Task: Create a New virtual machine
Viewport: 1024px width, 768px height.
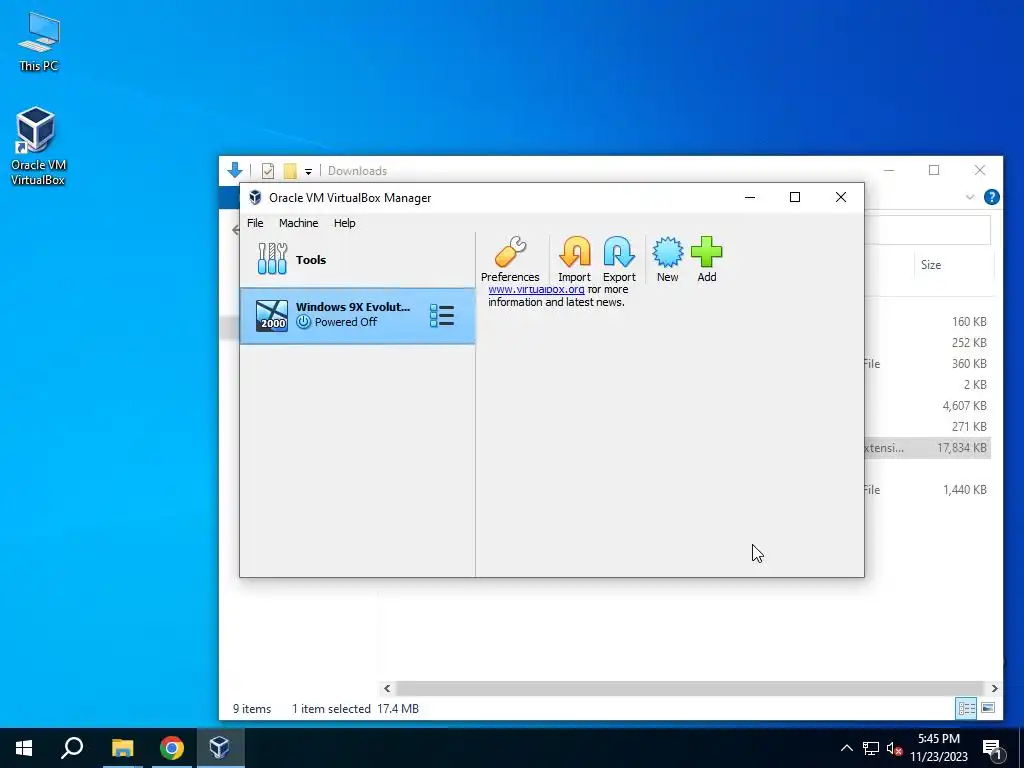Action: [667, 259]
